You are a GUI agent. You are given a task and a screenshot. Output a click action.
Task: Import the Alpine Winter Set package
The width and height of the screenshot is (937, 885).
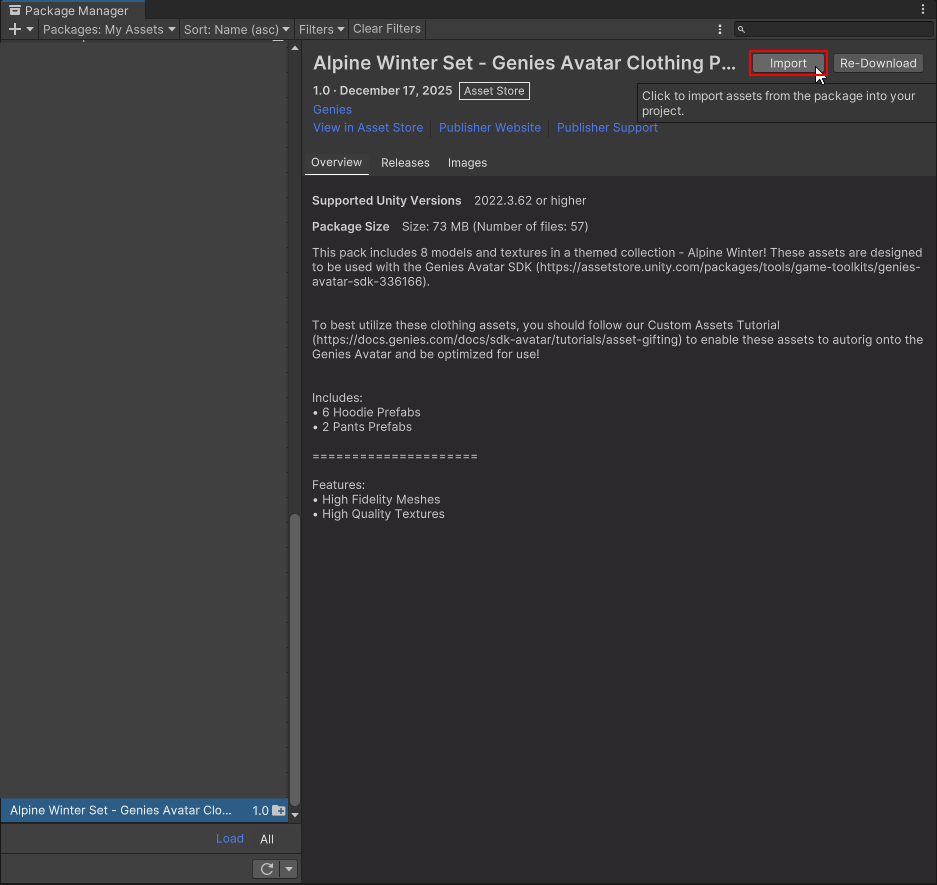click(788, 63)
